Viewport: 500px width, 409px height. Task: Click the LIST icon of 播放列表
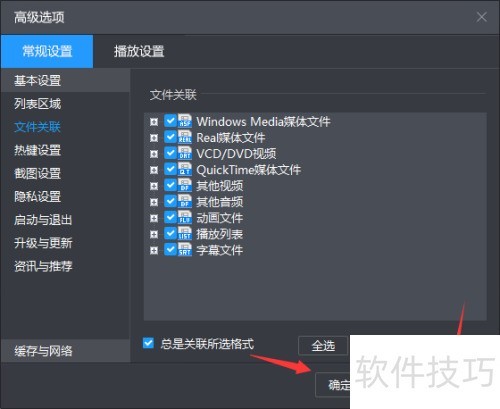(x=185, y=233)
